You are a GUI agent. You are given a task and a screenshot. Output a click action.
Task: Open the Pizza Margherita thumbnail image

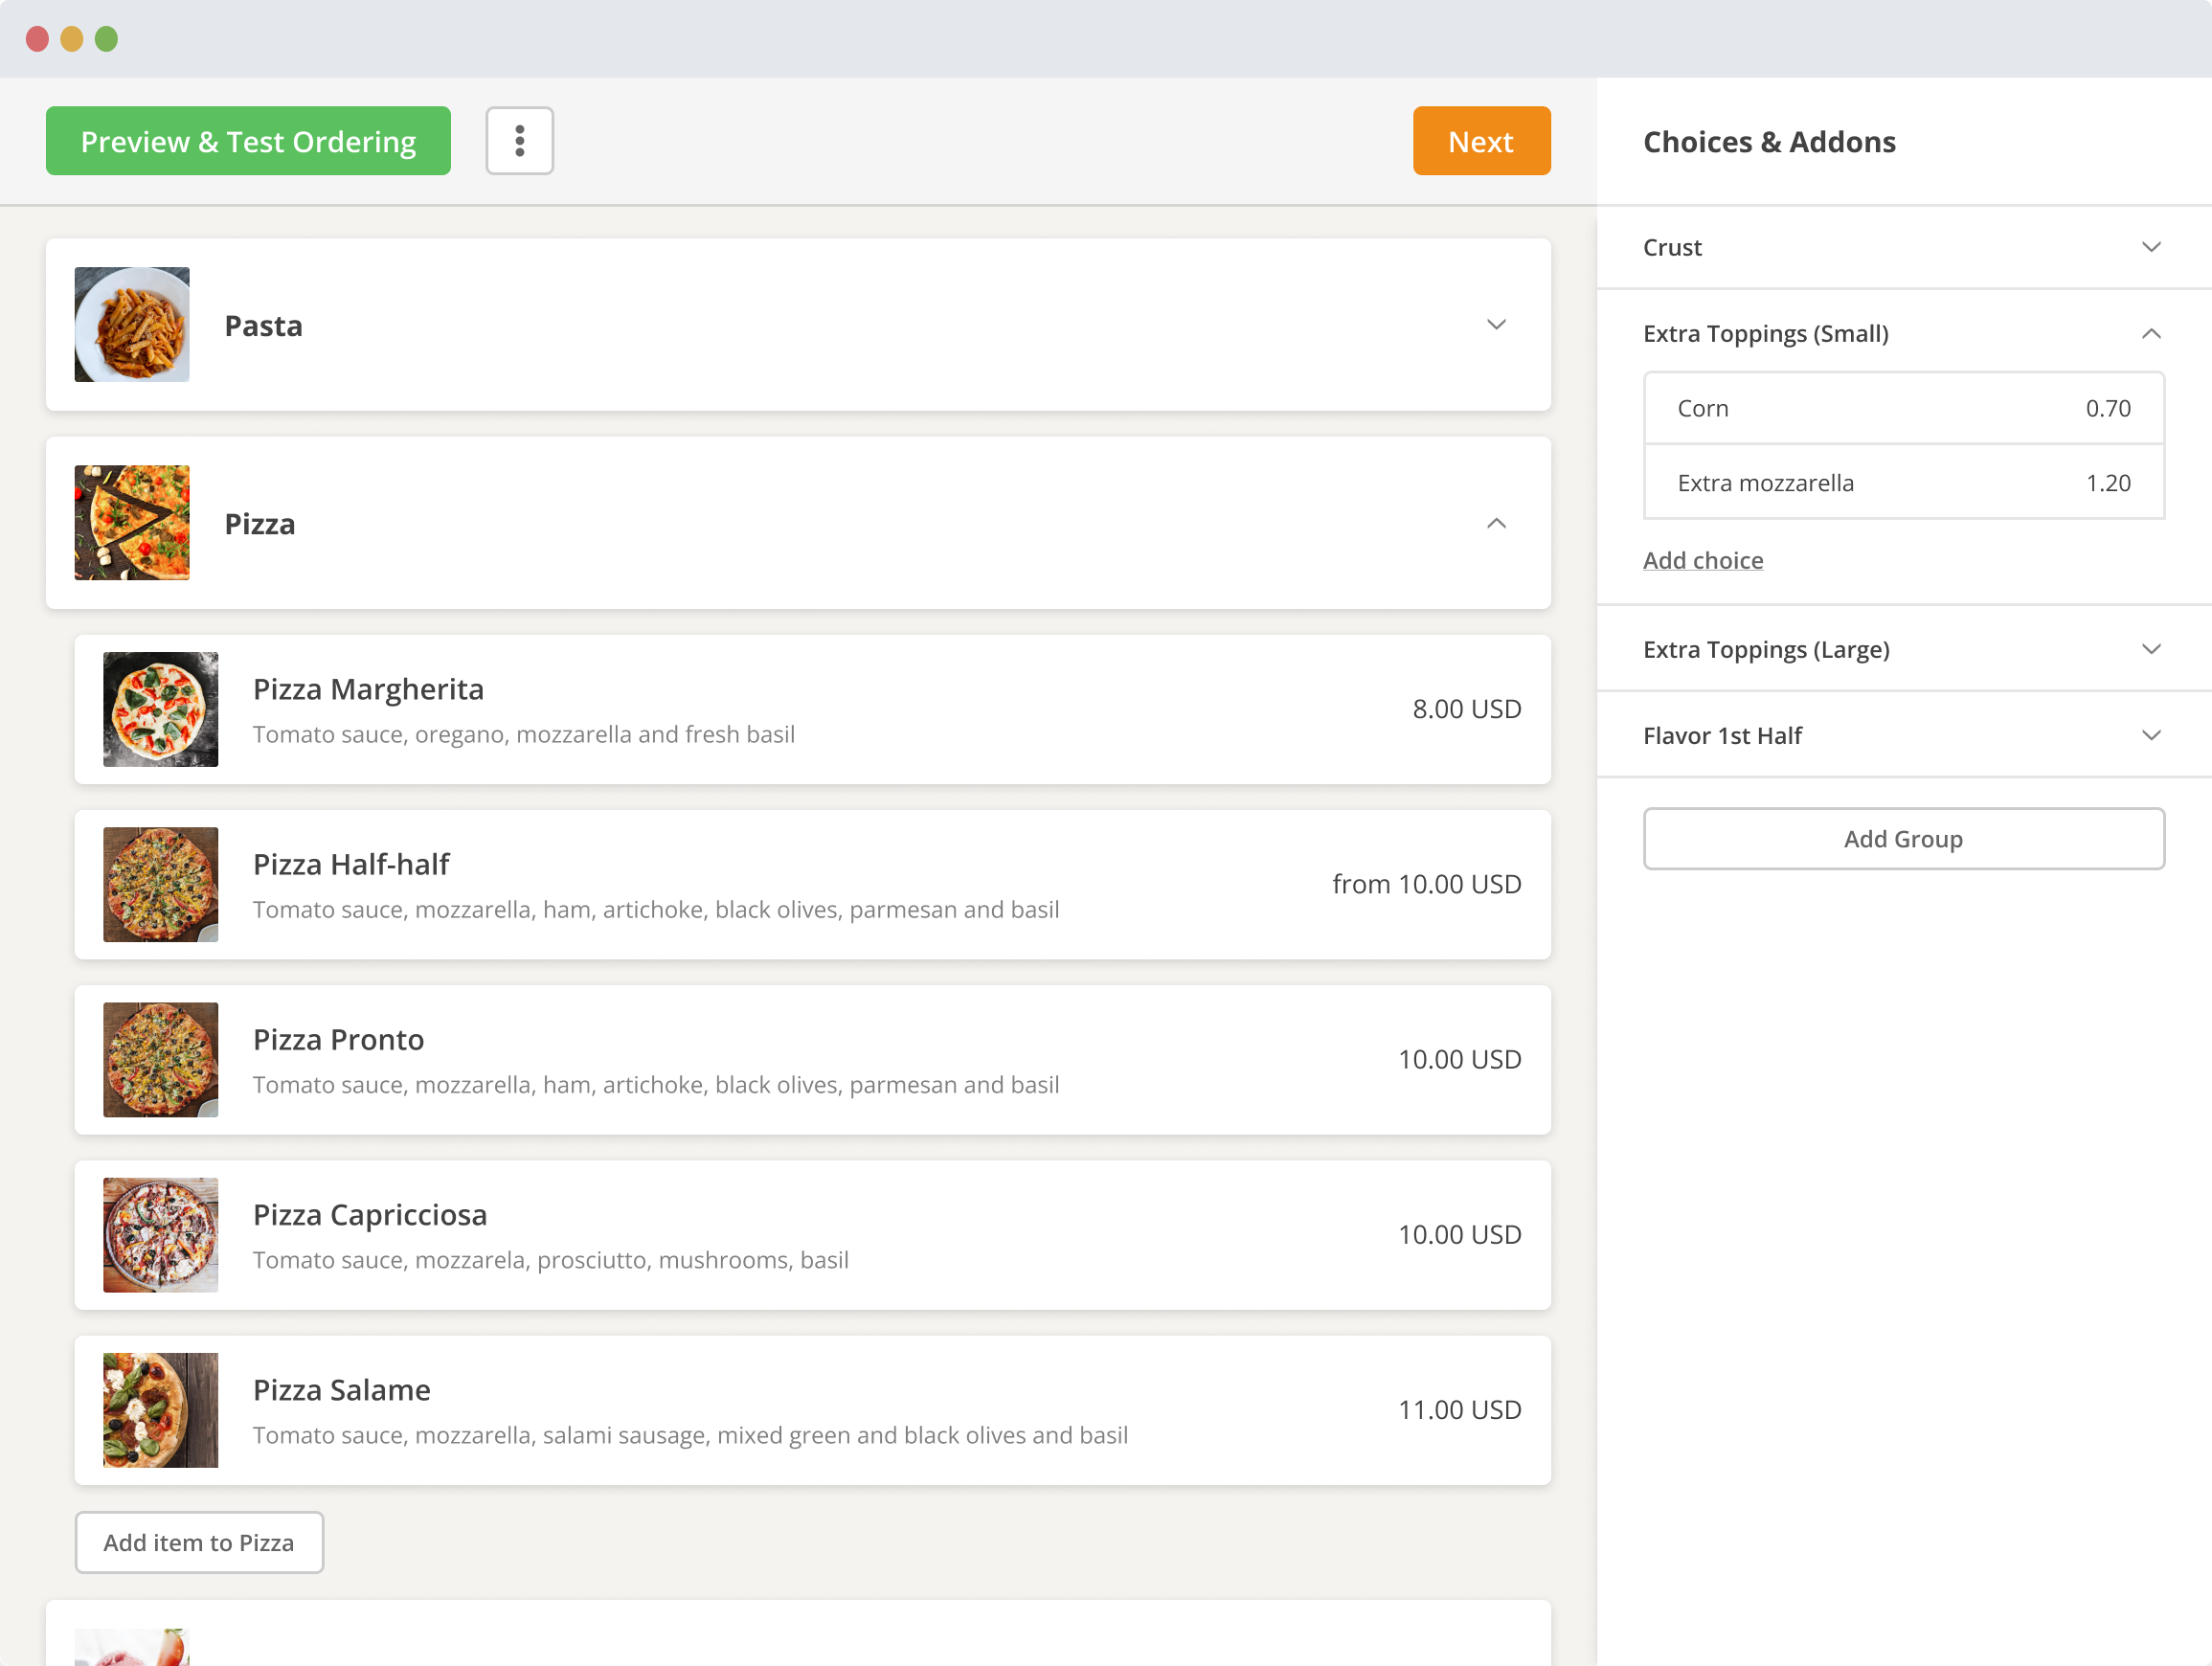pos(160,709)
